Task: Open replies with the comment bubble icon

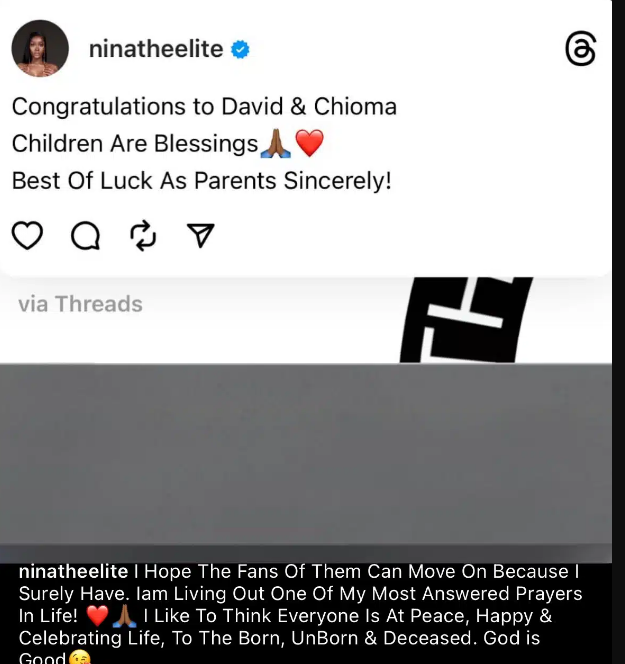Action: 86,235
